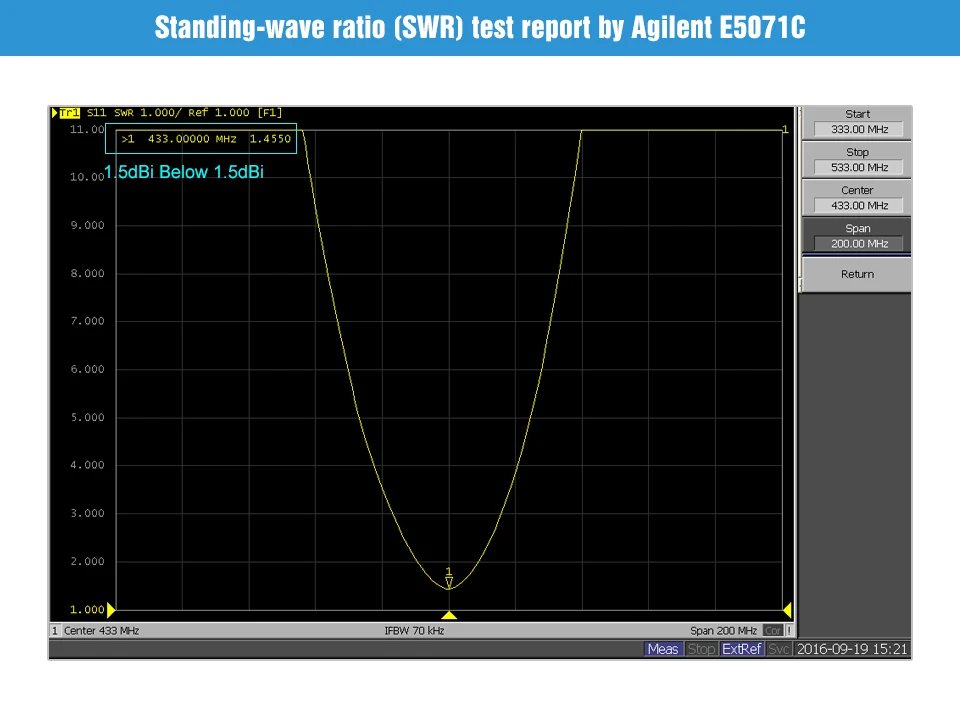This screenshot has width=960, height=711.
Task: Toggle the Meas status indicator
Action: tap(663, 649)
